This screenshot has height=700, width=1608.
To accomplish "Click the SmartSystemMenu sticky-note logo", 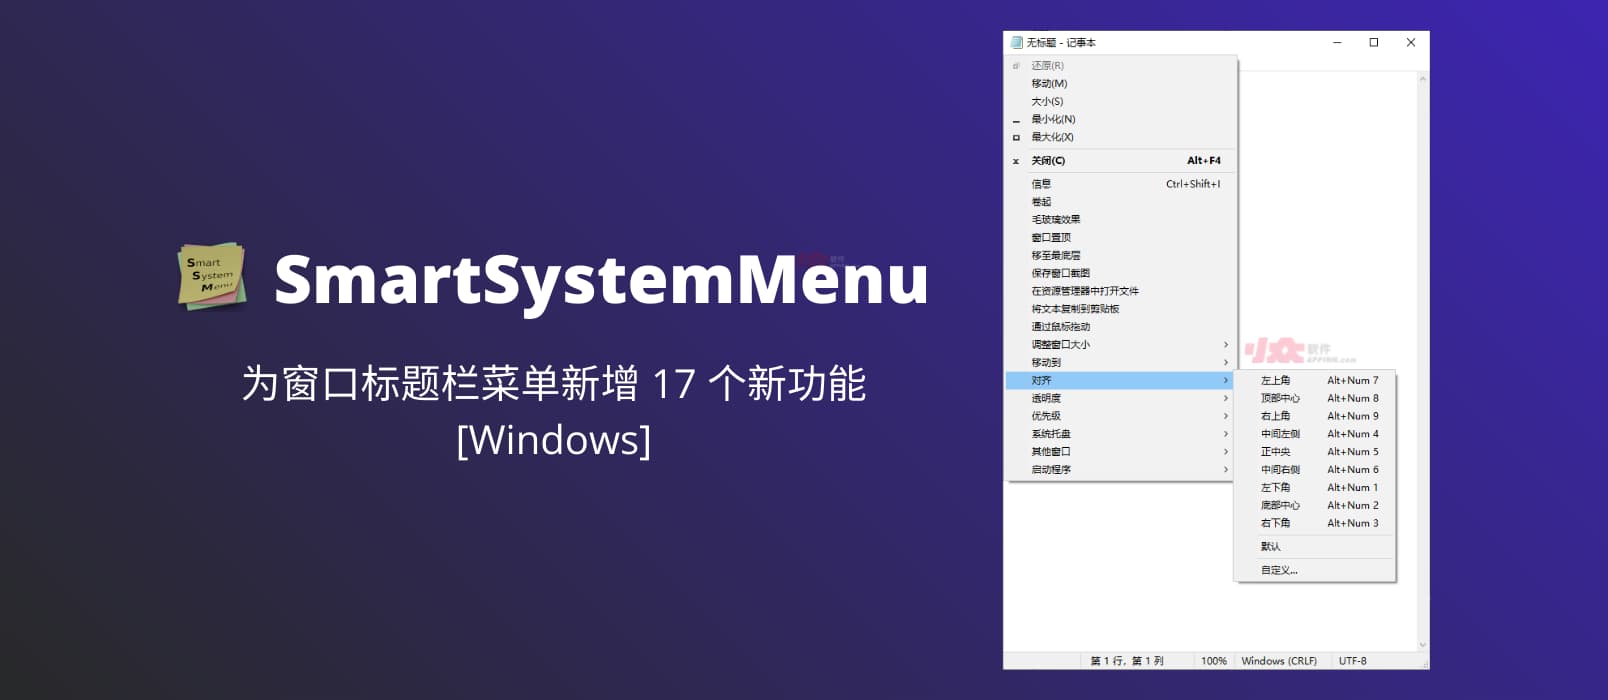I will (212, 275).
